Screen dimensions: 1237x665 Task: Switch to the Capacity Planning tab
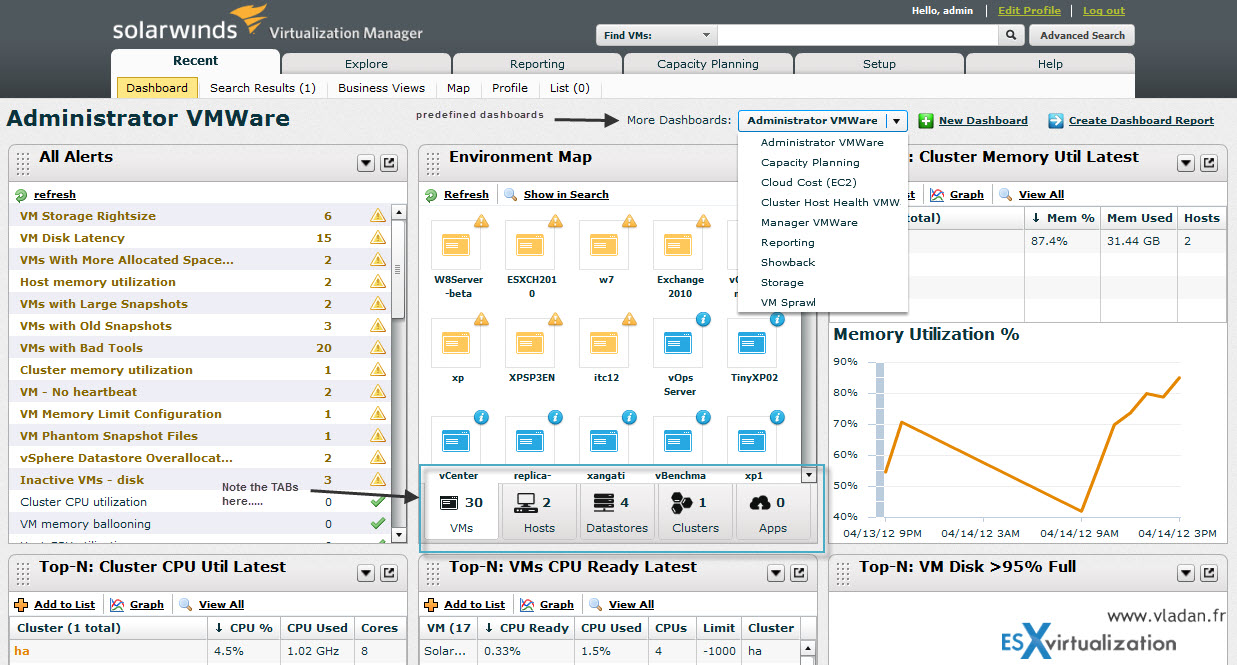(x=707, y=64)
